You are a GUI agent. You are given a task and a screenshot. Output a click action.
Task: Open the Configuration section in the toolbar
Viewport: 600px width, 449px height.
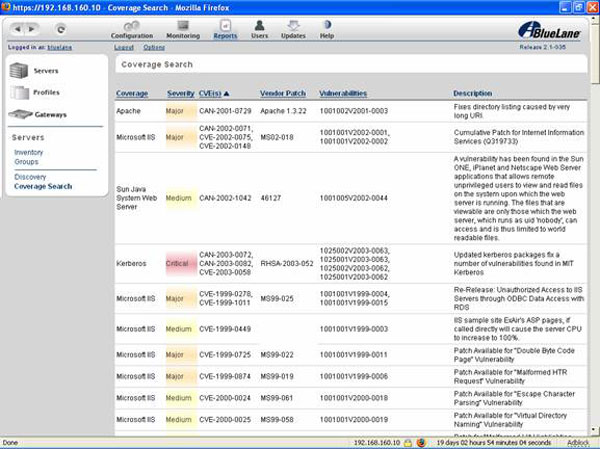pos(132,29)
